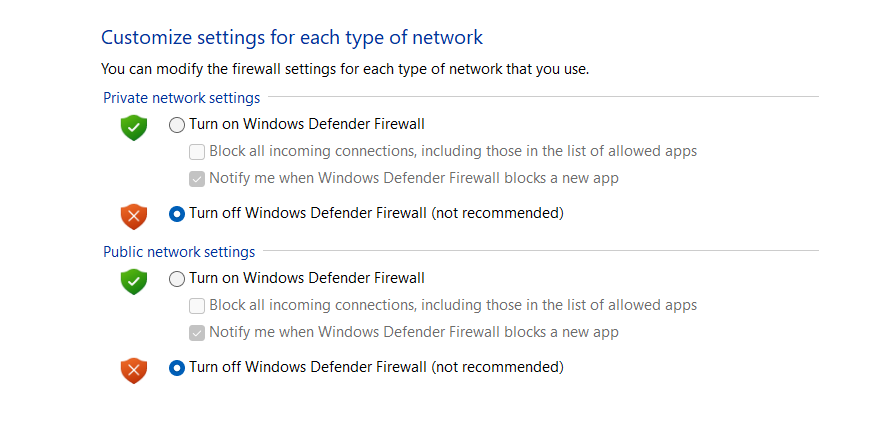Screen dimensions: 890x421
Task: Click the 'You can modify the firewall settings' description
Action: (x=345, y=70)
